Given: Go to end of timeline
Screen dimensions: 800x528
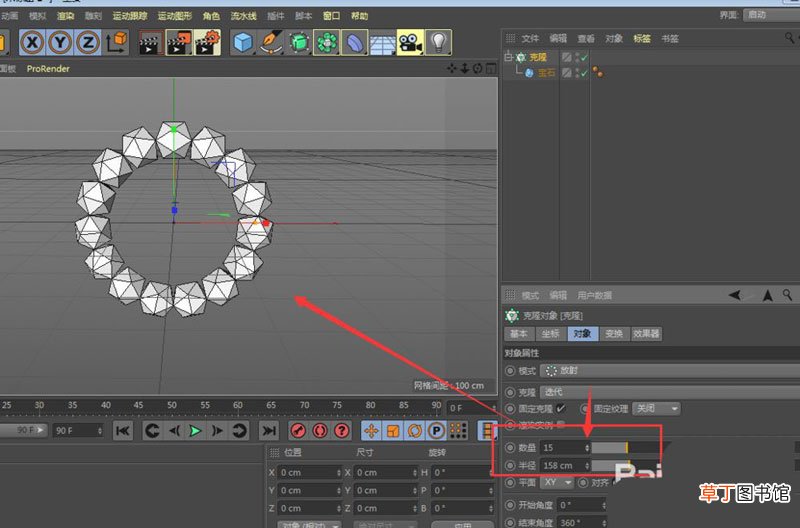Looking at the screenshot, I should 269,431.
